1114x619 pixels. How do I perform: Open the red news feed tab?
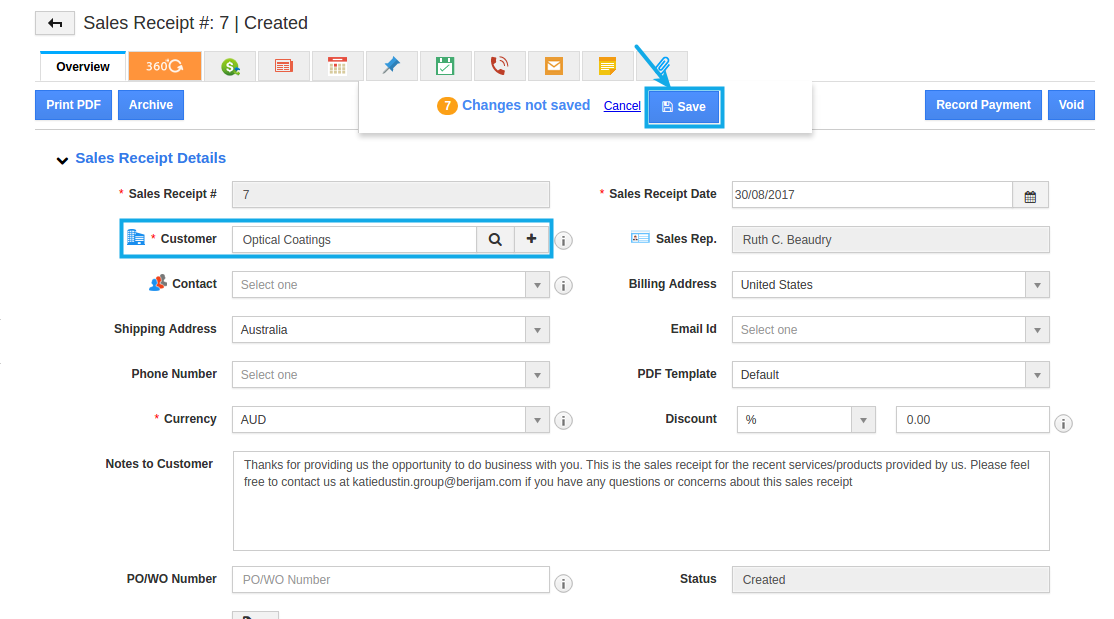click(x=283, y=66)
